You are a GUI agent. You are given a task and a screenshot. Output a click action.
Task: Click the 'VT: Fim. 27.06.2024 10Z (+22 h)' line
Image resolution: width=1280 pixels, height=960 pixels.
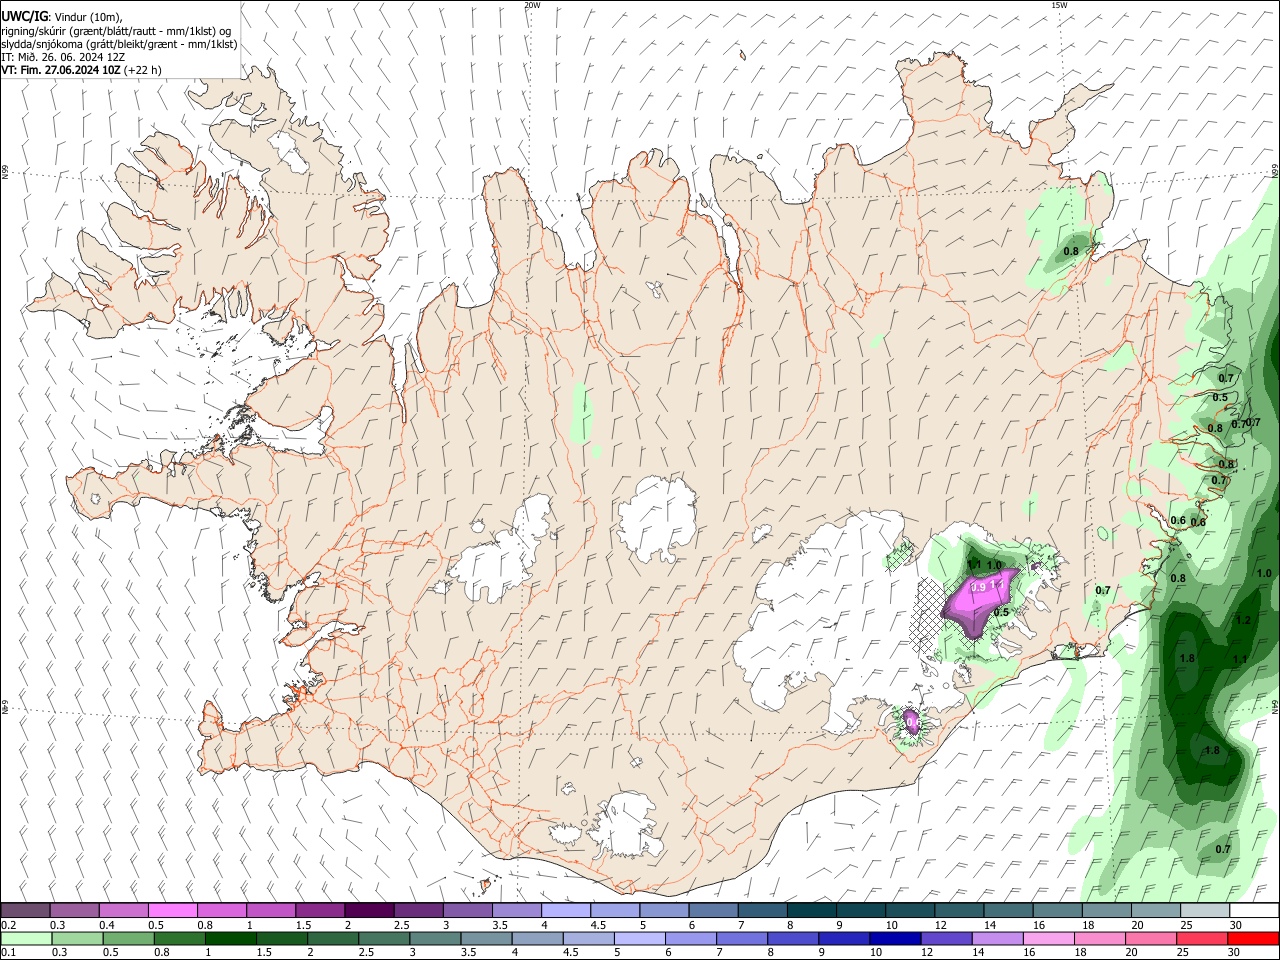(x=81, y=70)
